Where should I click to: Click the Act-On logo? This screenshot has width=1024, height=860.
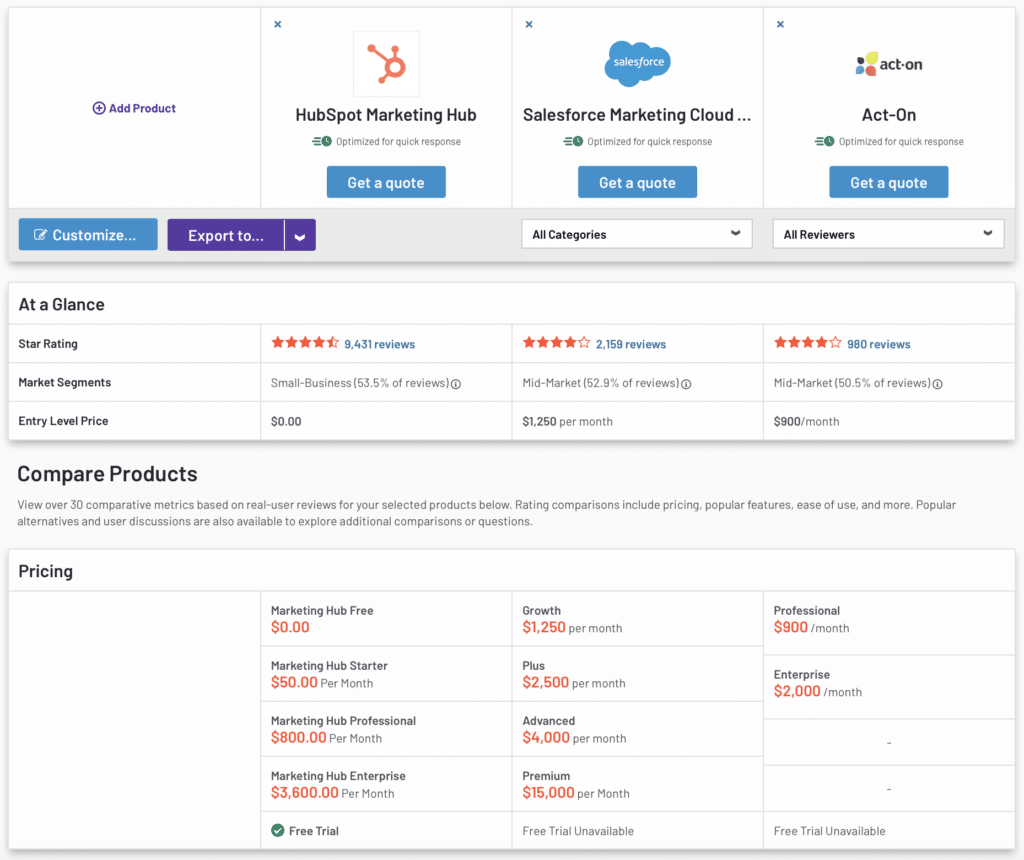[x=889, y=64]
